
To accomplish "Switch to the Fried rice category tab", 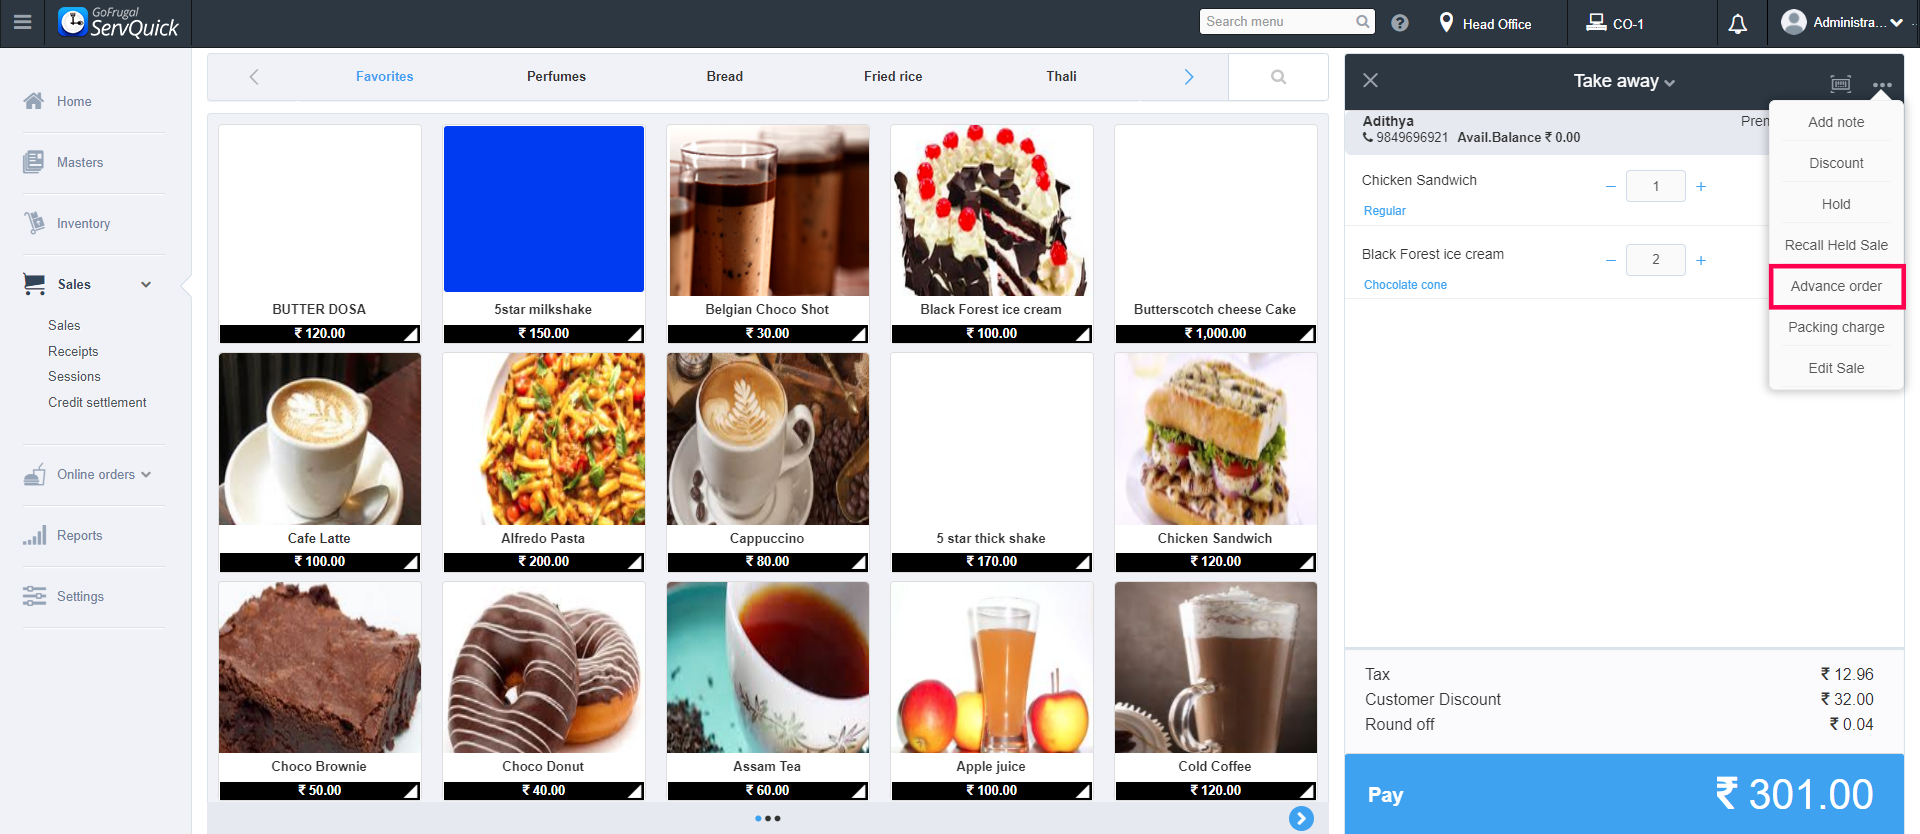I will tap(893, 76).
